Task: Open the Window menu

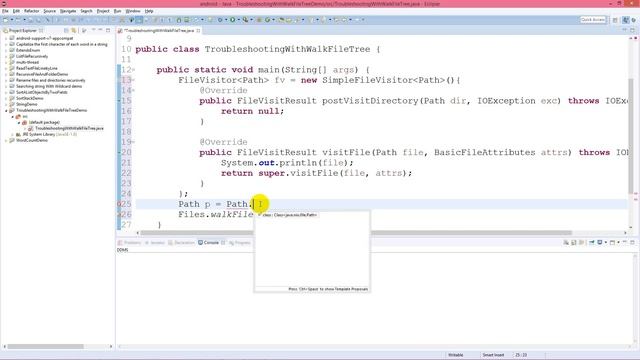Action: 133,11
